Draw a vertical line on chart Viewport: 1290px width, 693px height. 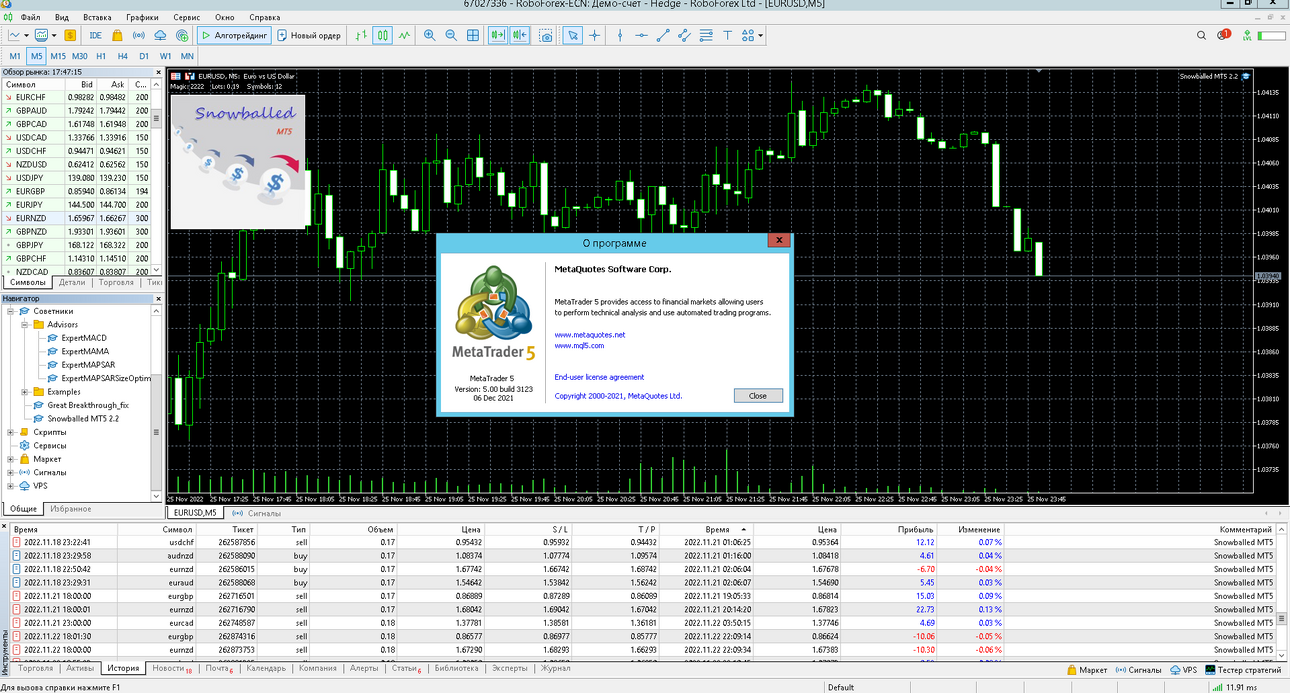(620, 35)
